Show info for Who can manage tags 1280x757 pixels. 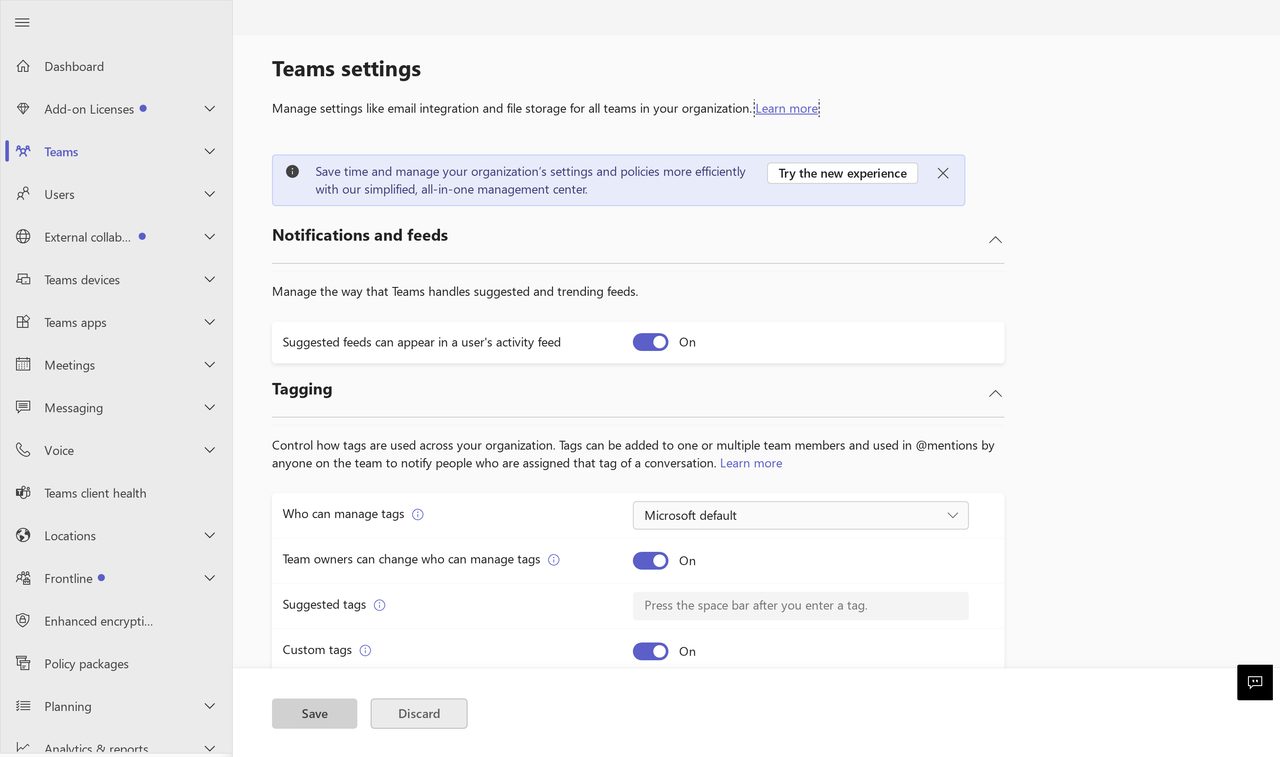[x=418, y=515]
